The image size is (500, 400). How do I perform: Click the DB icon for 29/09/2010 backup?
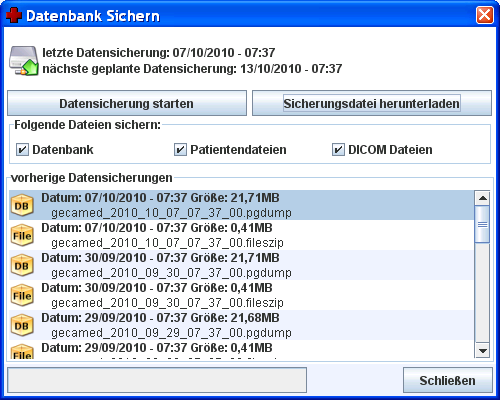(x=22, y=325)
